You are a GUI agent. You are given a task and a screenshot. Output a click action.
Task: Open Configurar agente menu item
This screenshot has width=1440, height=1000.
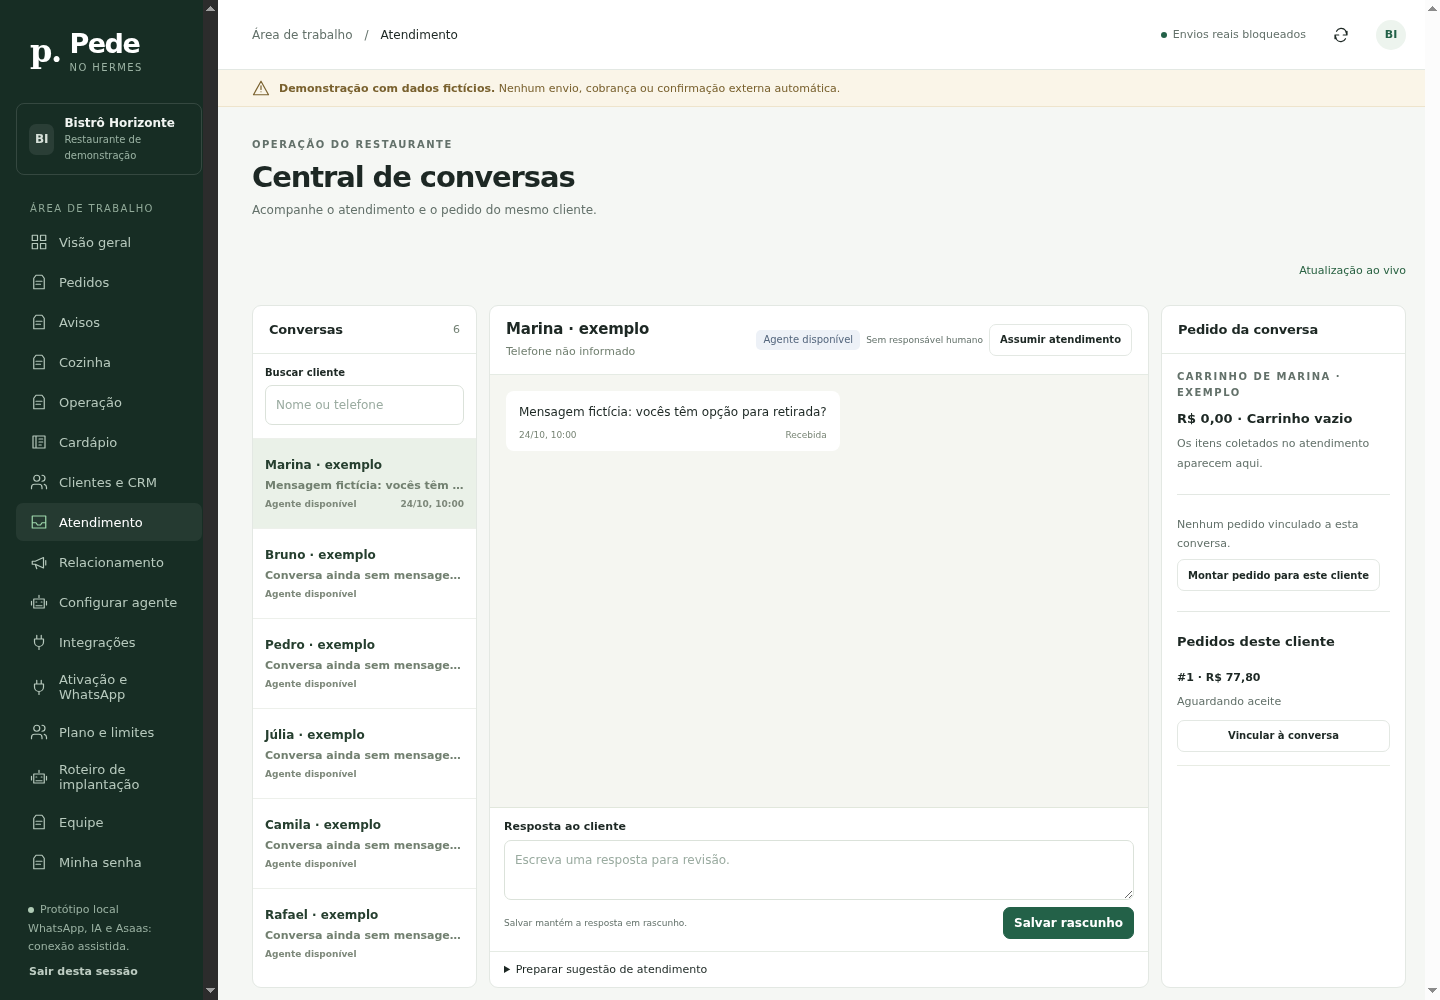109,602
